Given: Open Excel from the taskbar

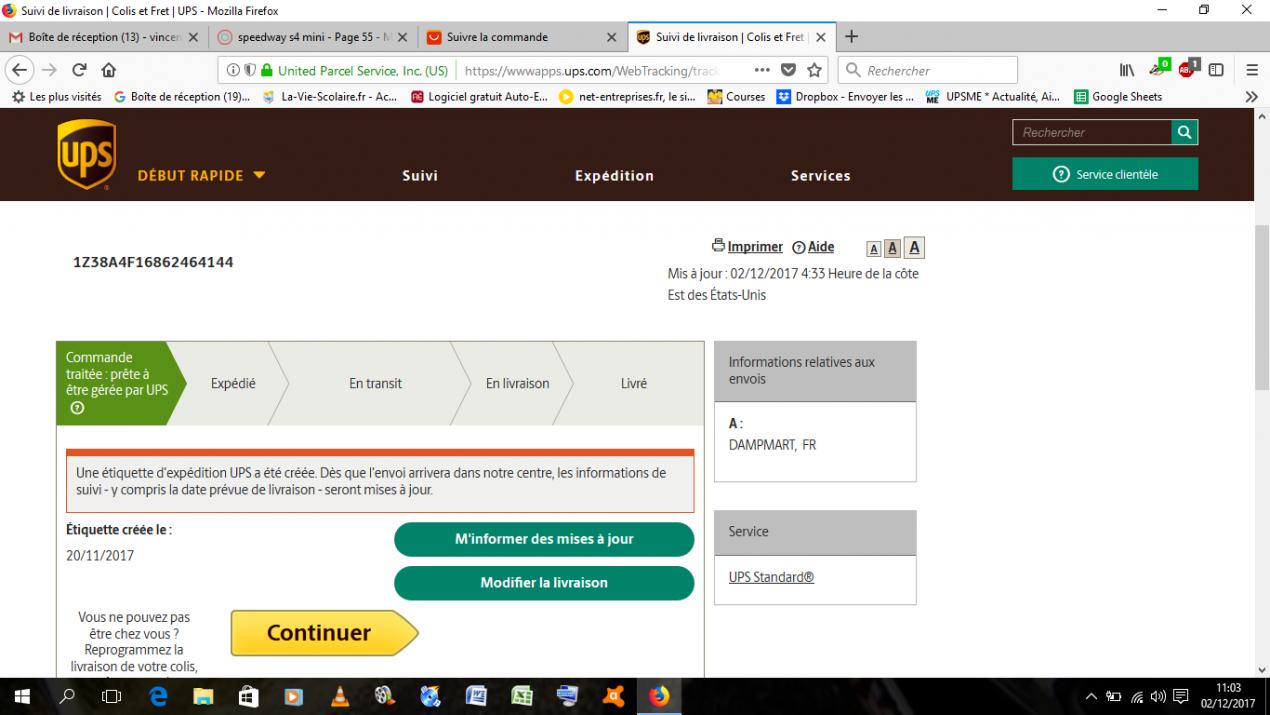Looking at the screenshot, I should (522, 697).
